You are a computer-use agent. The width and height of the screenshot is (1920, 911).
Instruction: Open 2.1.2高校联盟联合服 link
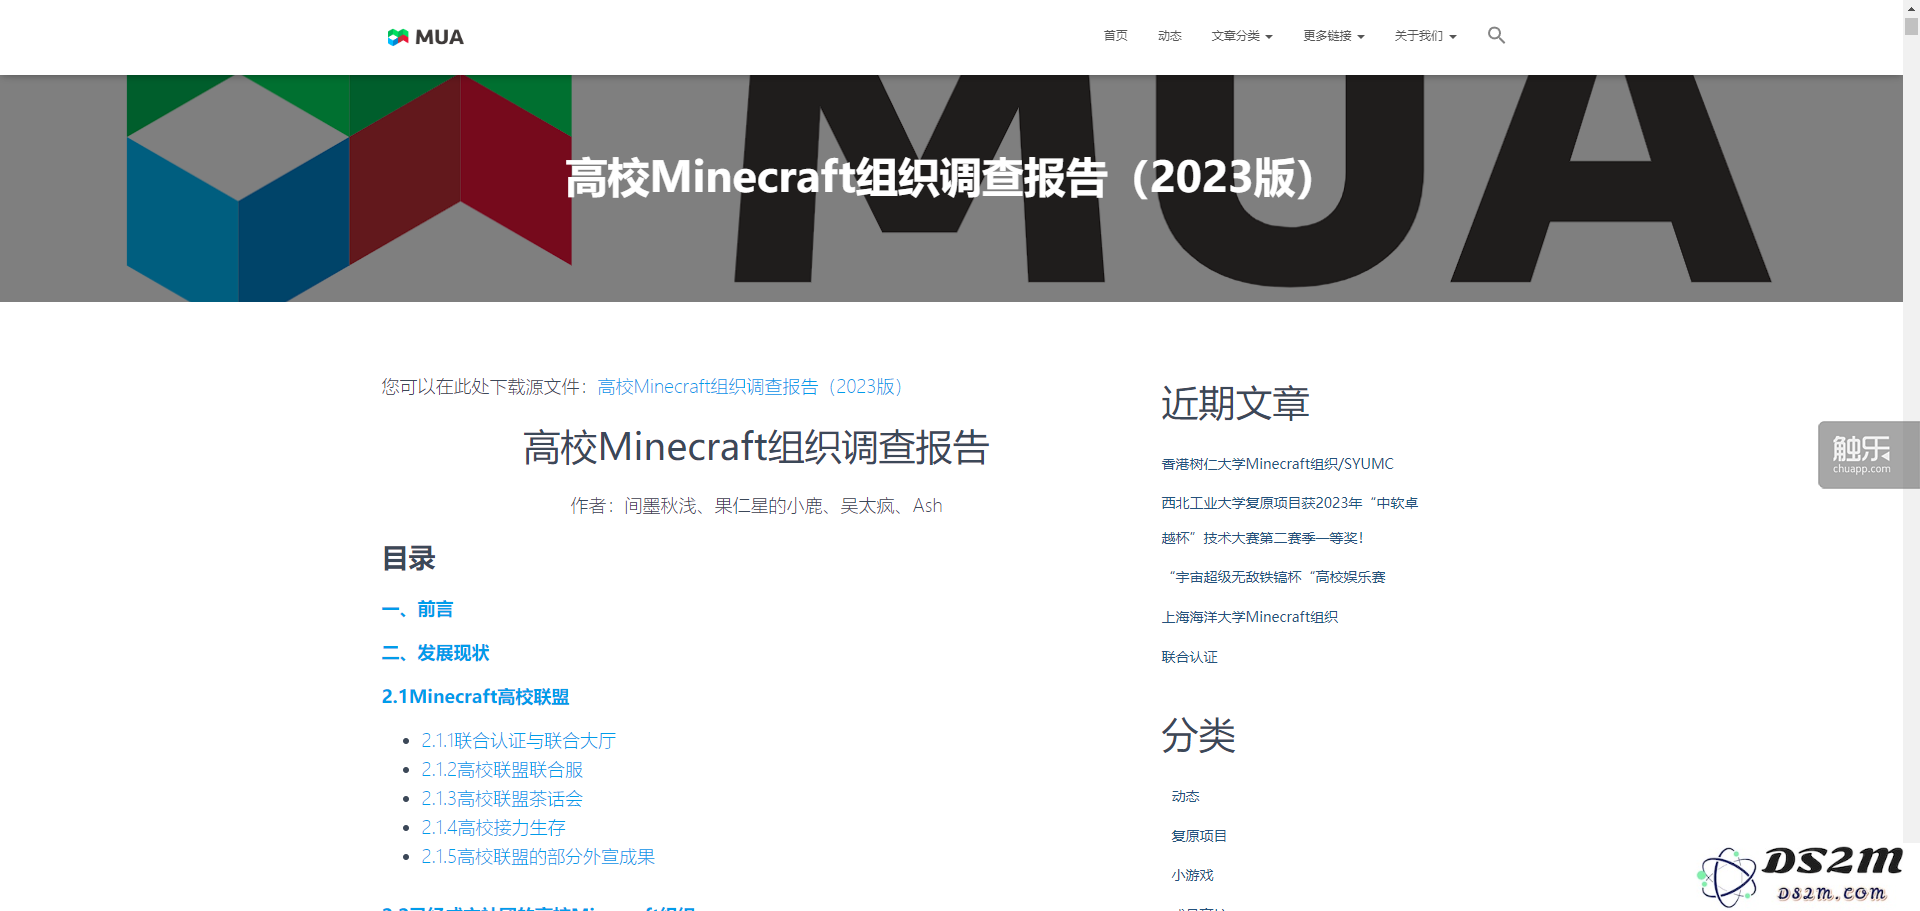click(502, 770)
